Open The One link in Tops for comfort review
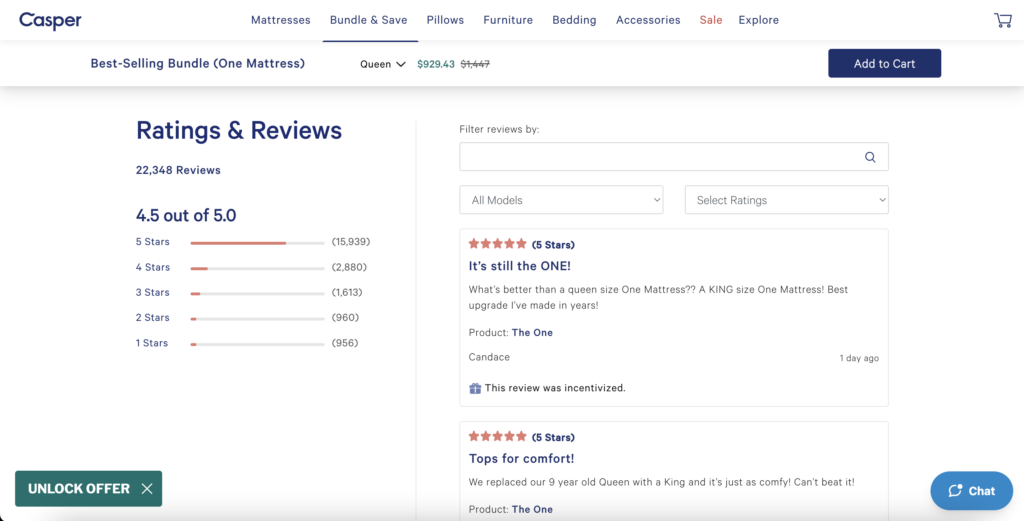The width and height of the screenshot is (1024, 521). coord(532,509)
